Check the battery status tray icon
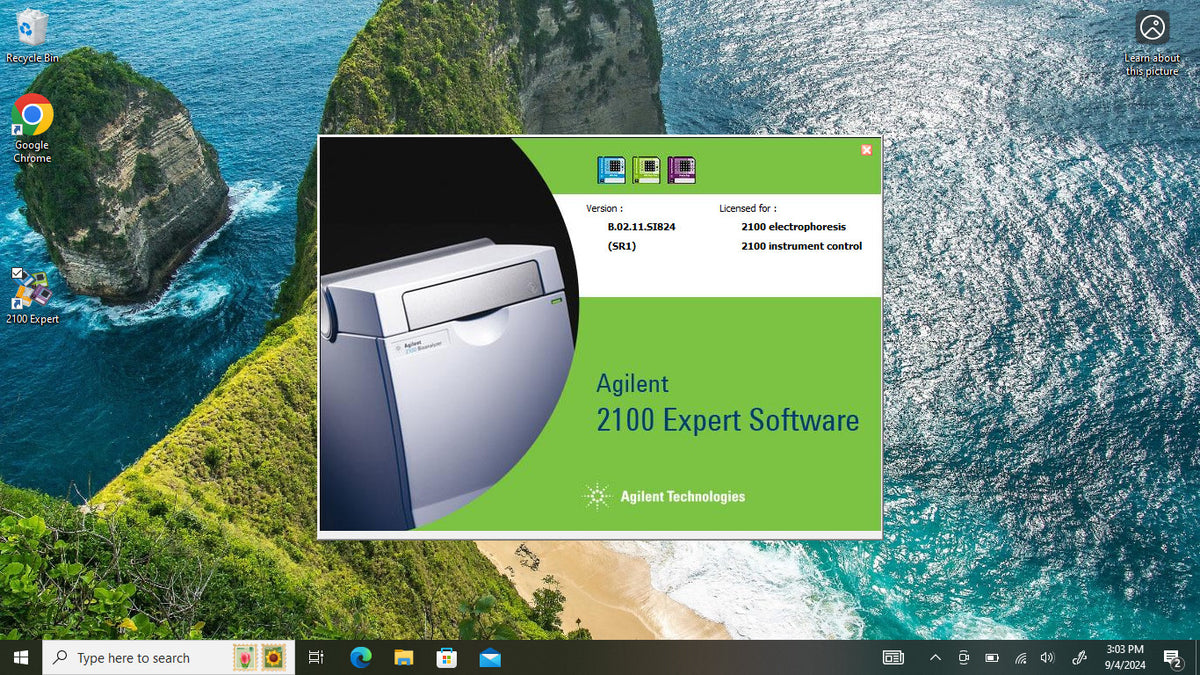 point(992,657)
